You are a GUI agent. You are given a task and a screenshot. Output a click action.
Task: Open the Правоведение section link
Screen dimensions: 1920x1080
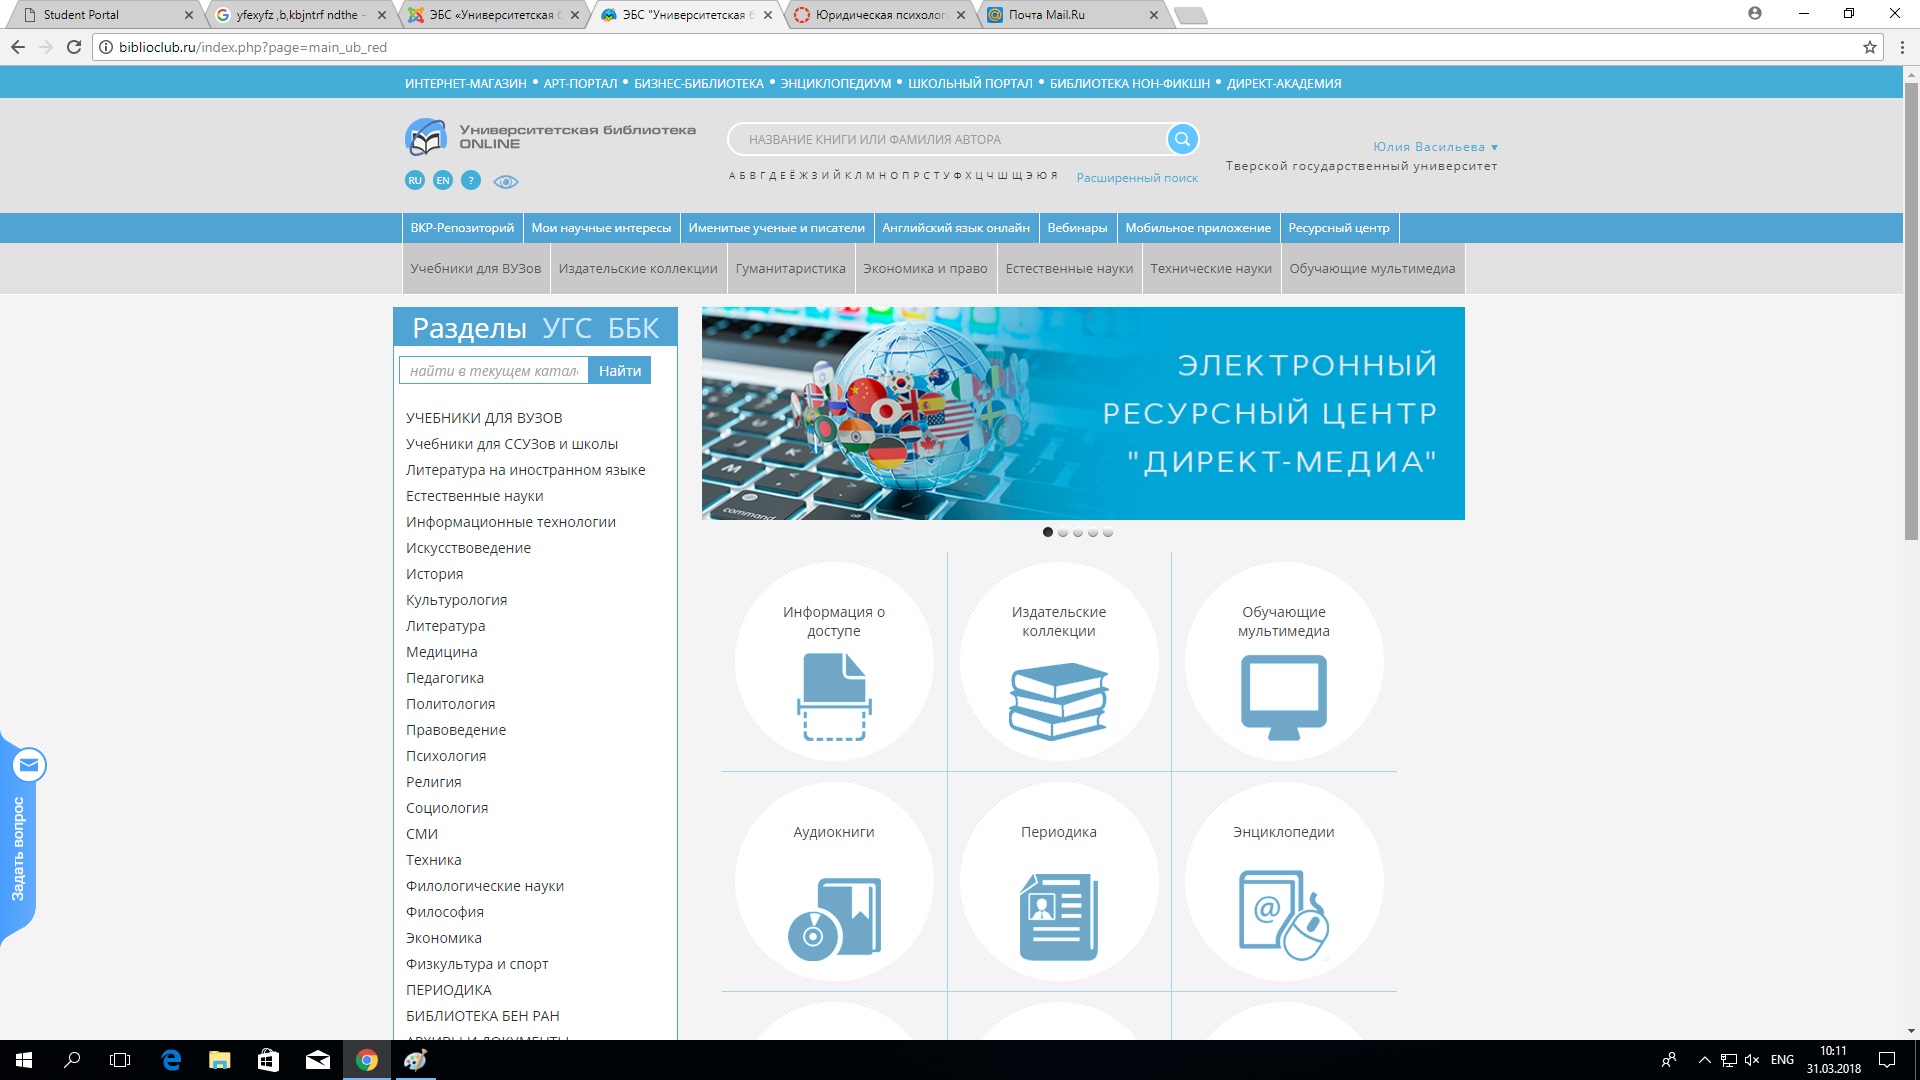point(456,730)
